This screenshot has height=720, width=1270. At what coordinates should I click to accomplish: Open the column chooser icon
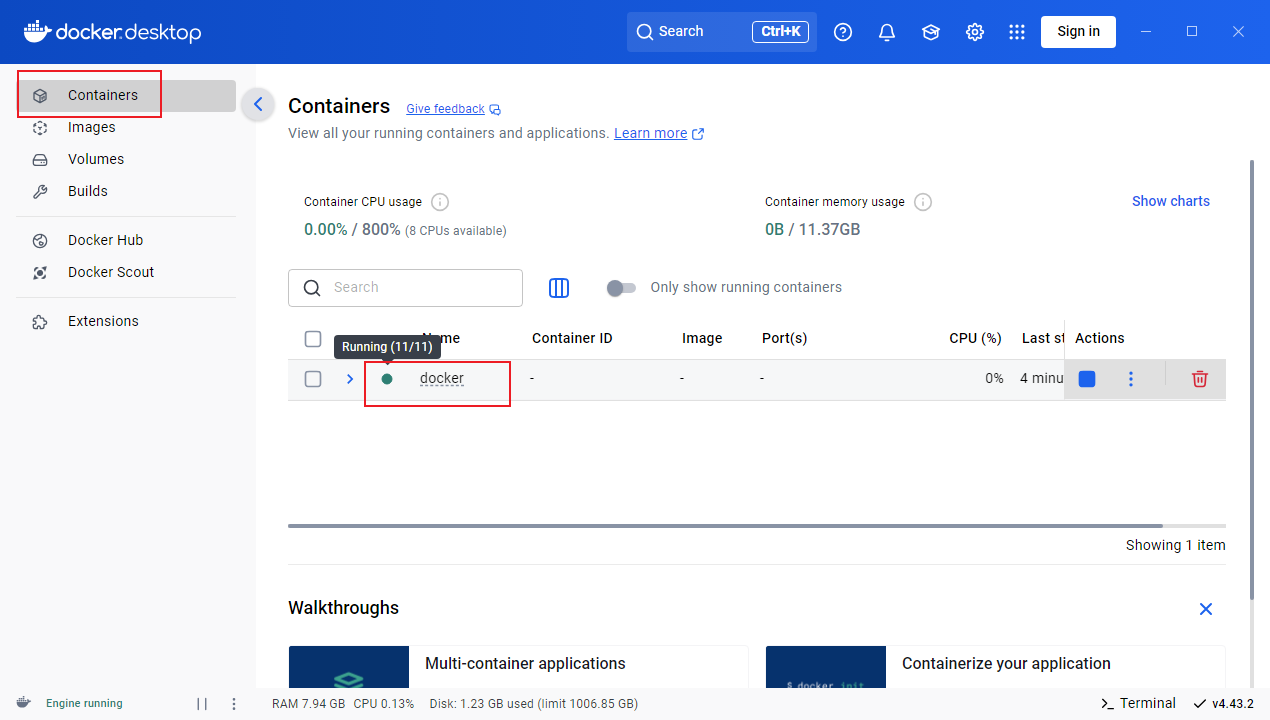[x=559, y=288]
